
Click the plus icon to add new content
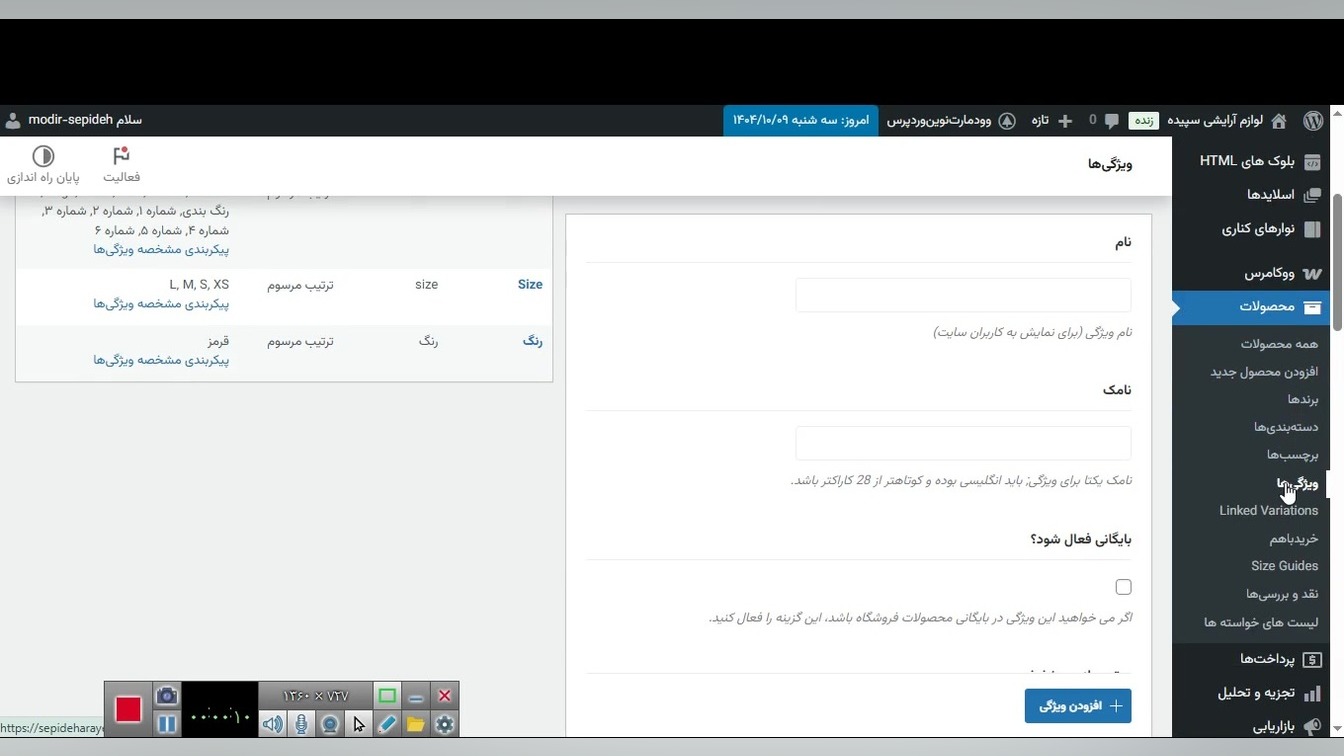[1065, 120]
